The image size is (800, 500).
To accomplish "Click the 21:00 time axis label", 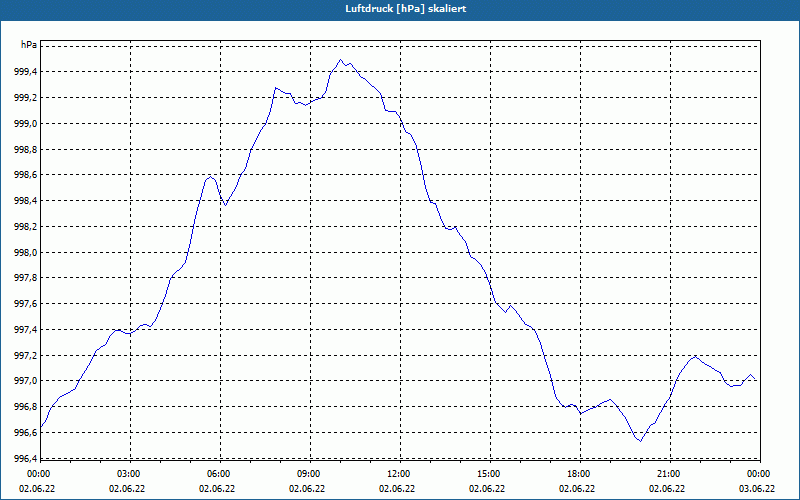I will coord(670,474).
